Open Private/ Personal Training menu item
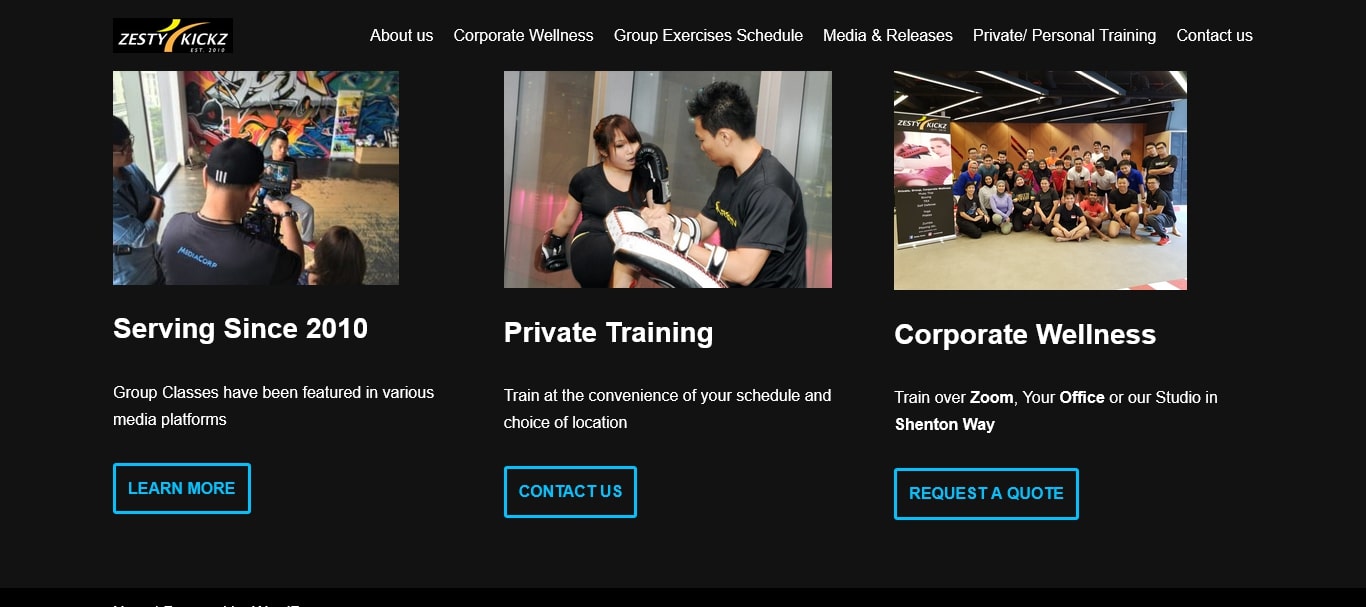This screenshot has width=1366, height=607. click(1064, 35)
